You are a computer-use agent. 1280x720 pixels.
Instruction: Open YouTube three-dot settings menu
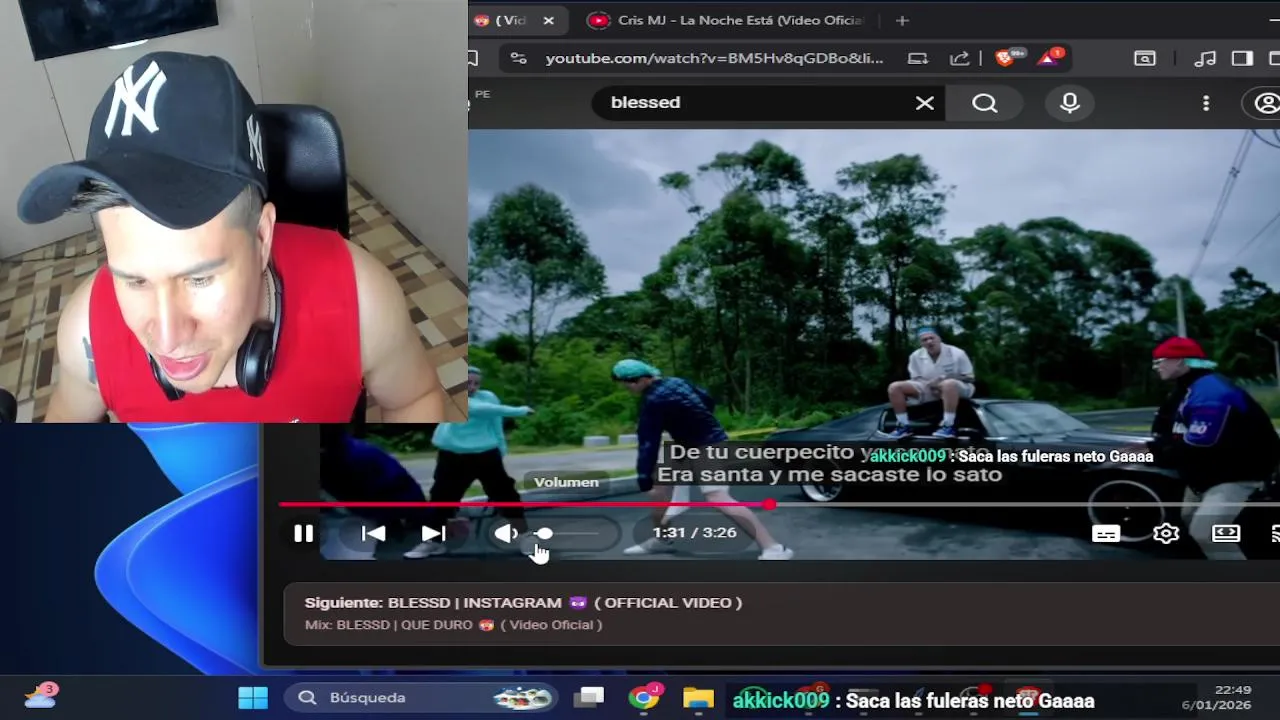pyautogui.click(x=1206, y=103)
